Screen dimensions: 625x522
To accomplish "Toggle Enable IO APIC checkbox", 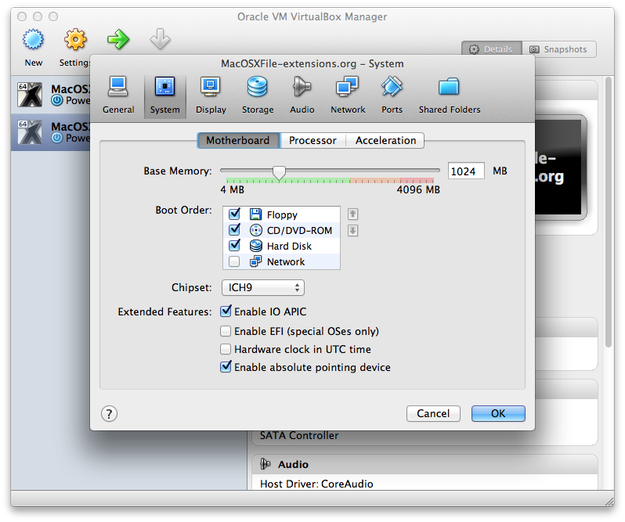I will pyautogui.click(x=226, y=311).
